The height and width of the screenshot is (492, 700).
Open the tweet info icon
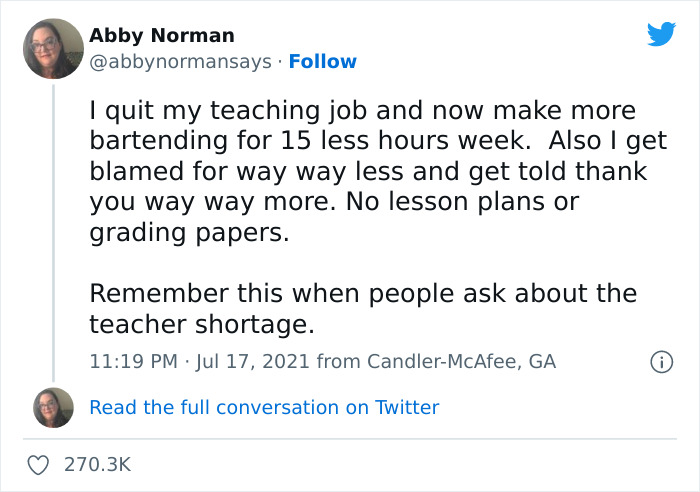click(661, 362)
